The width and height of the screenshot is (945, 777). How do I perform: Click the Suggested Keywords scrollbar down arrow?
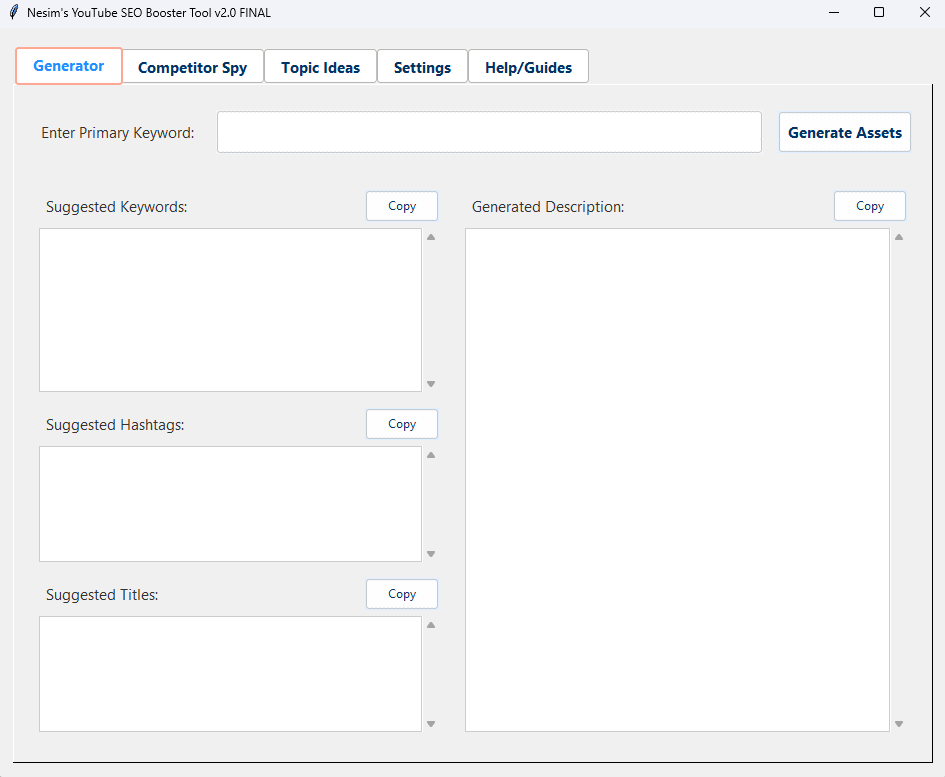pos(431,383)
